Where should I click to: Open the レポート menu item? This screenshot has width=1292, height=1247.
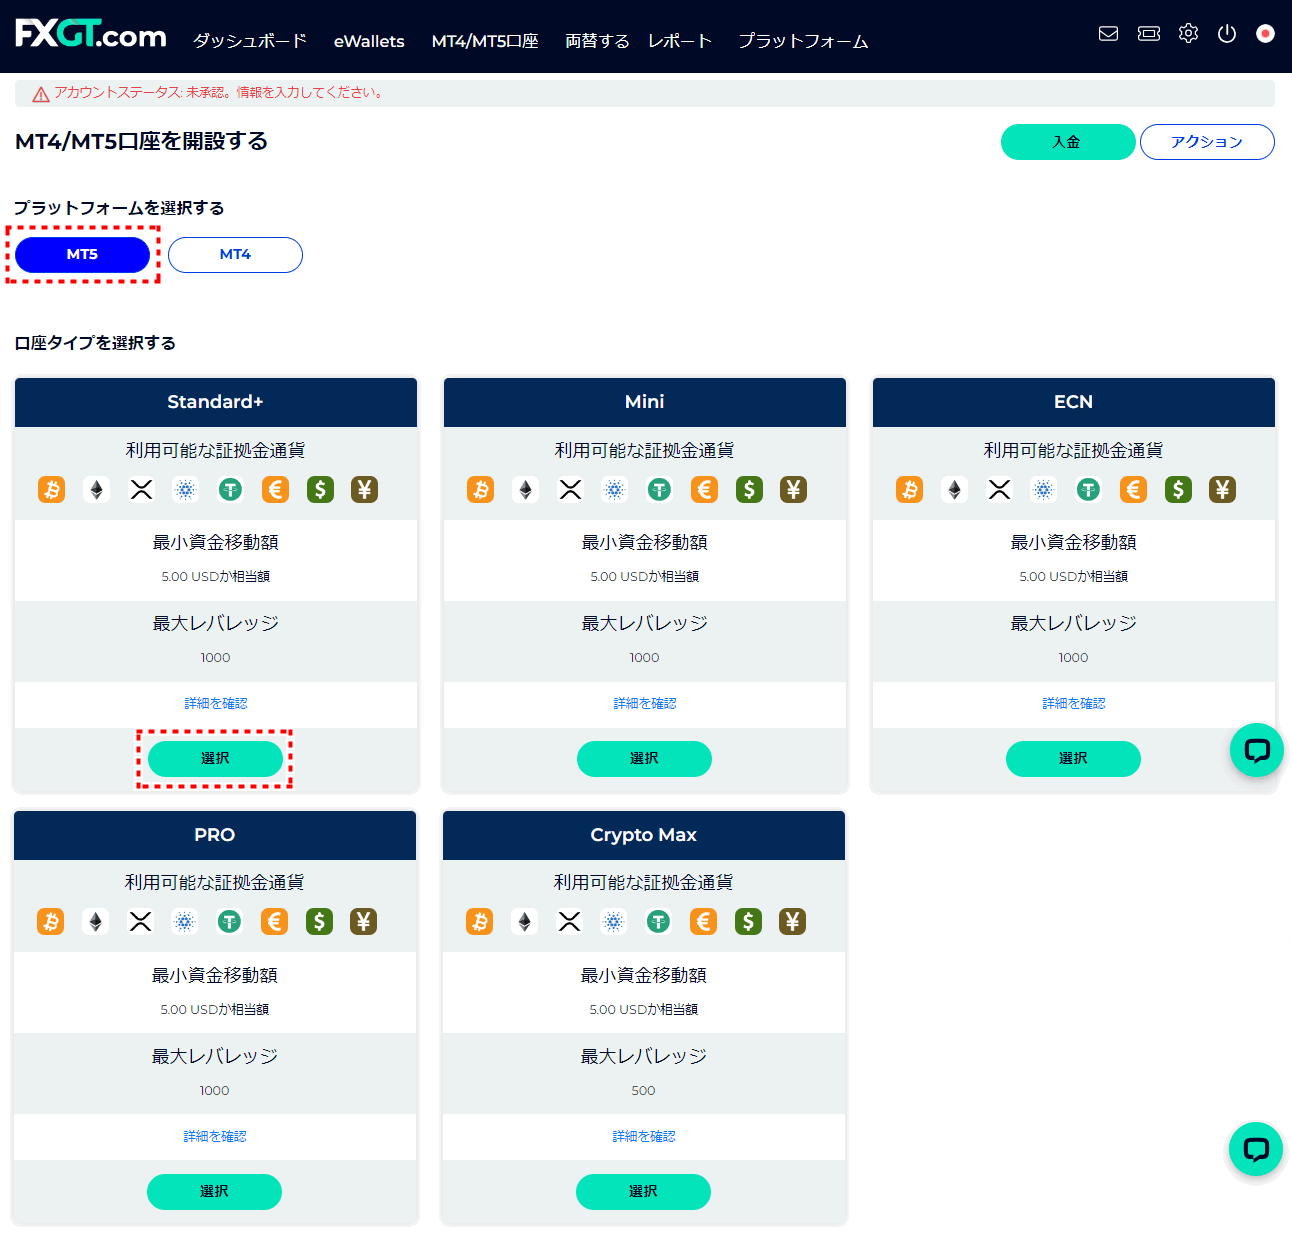click(680, 41)
